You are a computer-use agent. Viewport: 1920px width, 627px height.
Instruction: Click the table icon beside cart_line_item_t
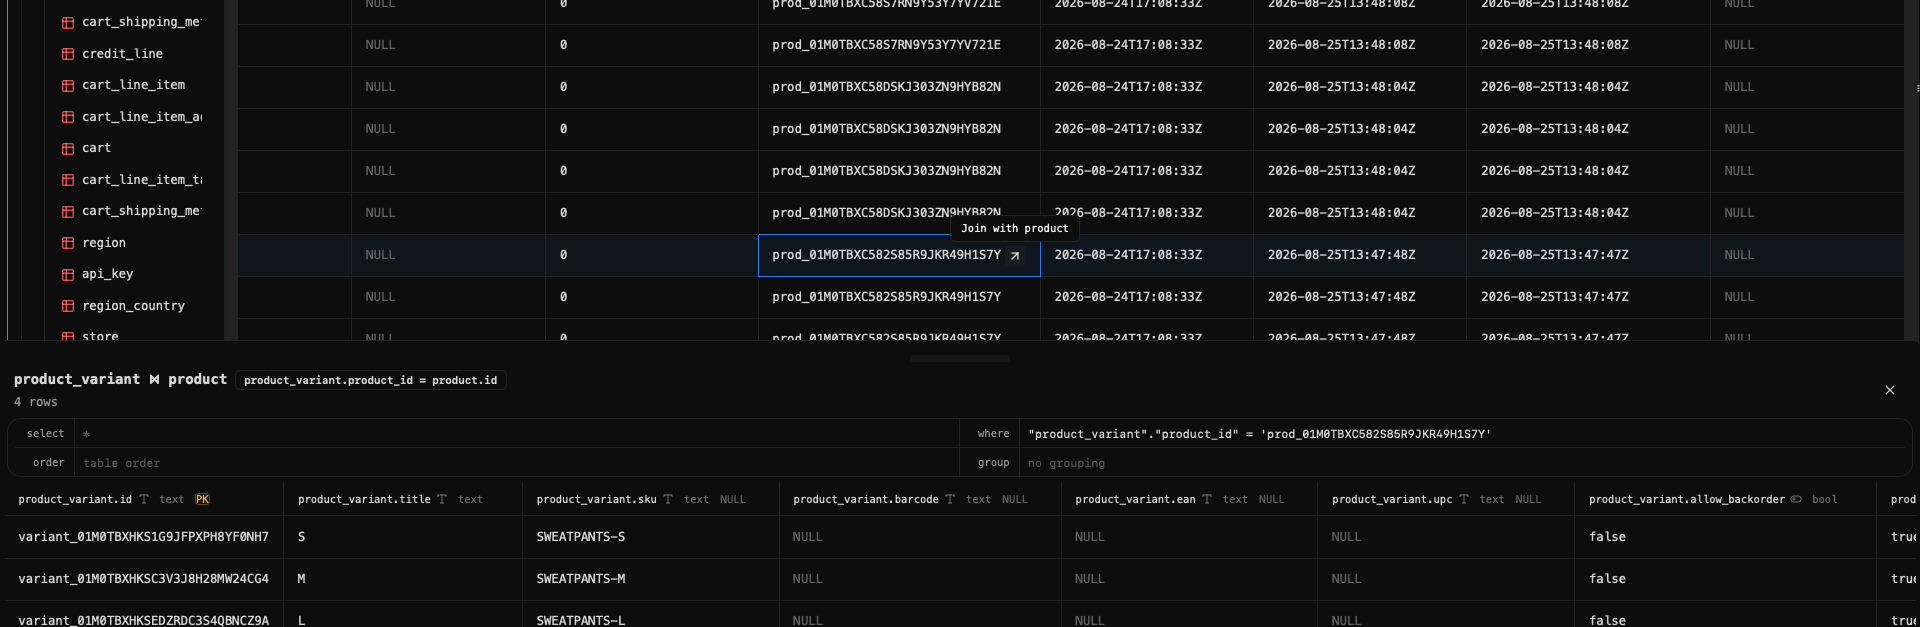(x=68, y=180)
